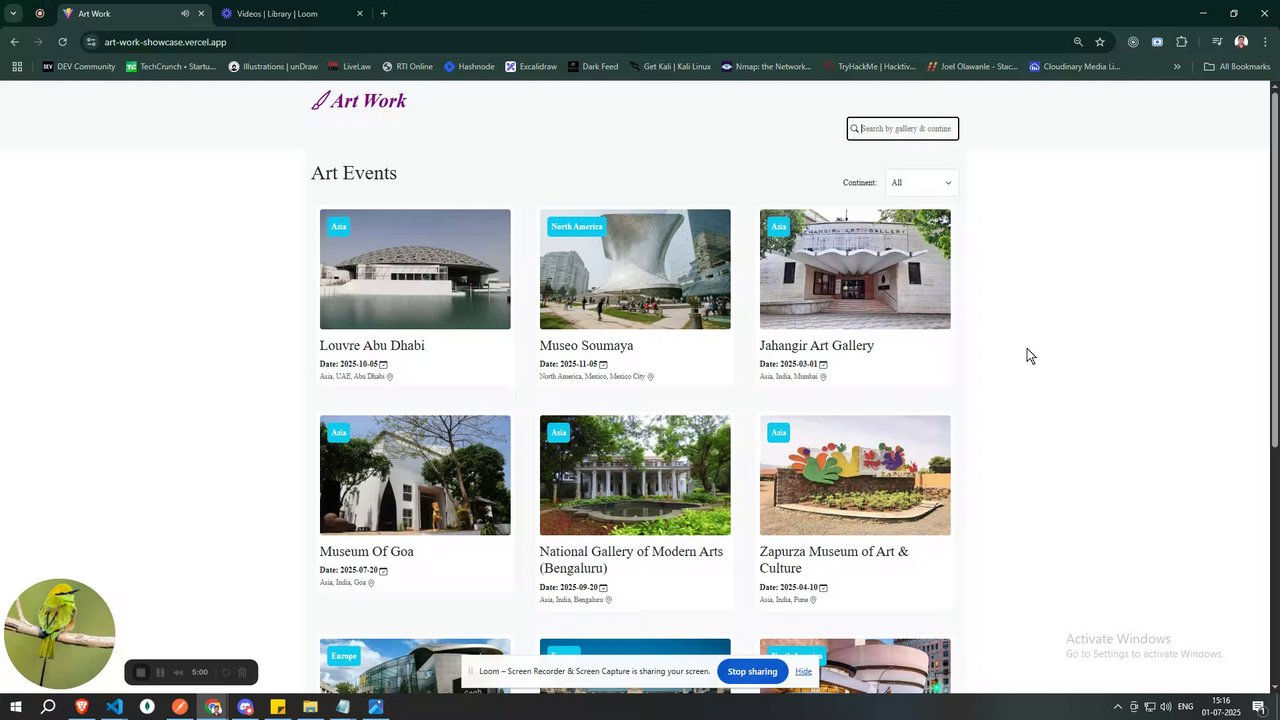Click location pin next to Bengaluru
This screenshot has height=720, width=1280.
(x=608, y=600)
